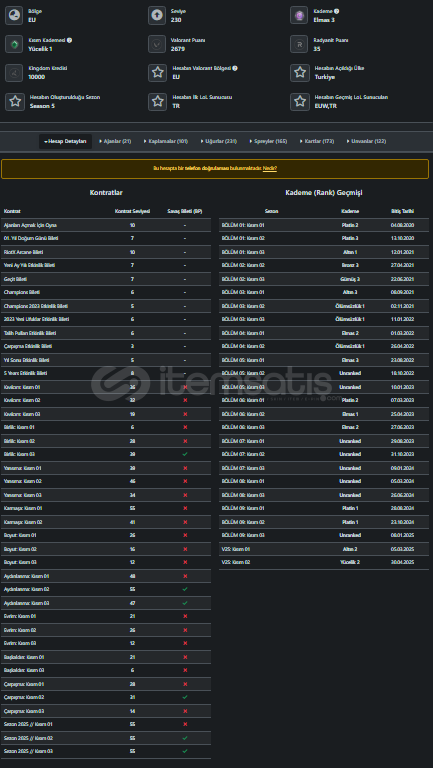Click the Bitiş Tarihi column header

coord(402,212)
